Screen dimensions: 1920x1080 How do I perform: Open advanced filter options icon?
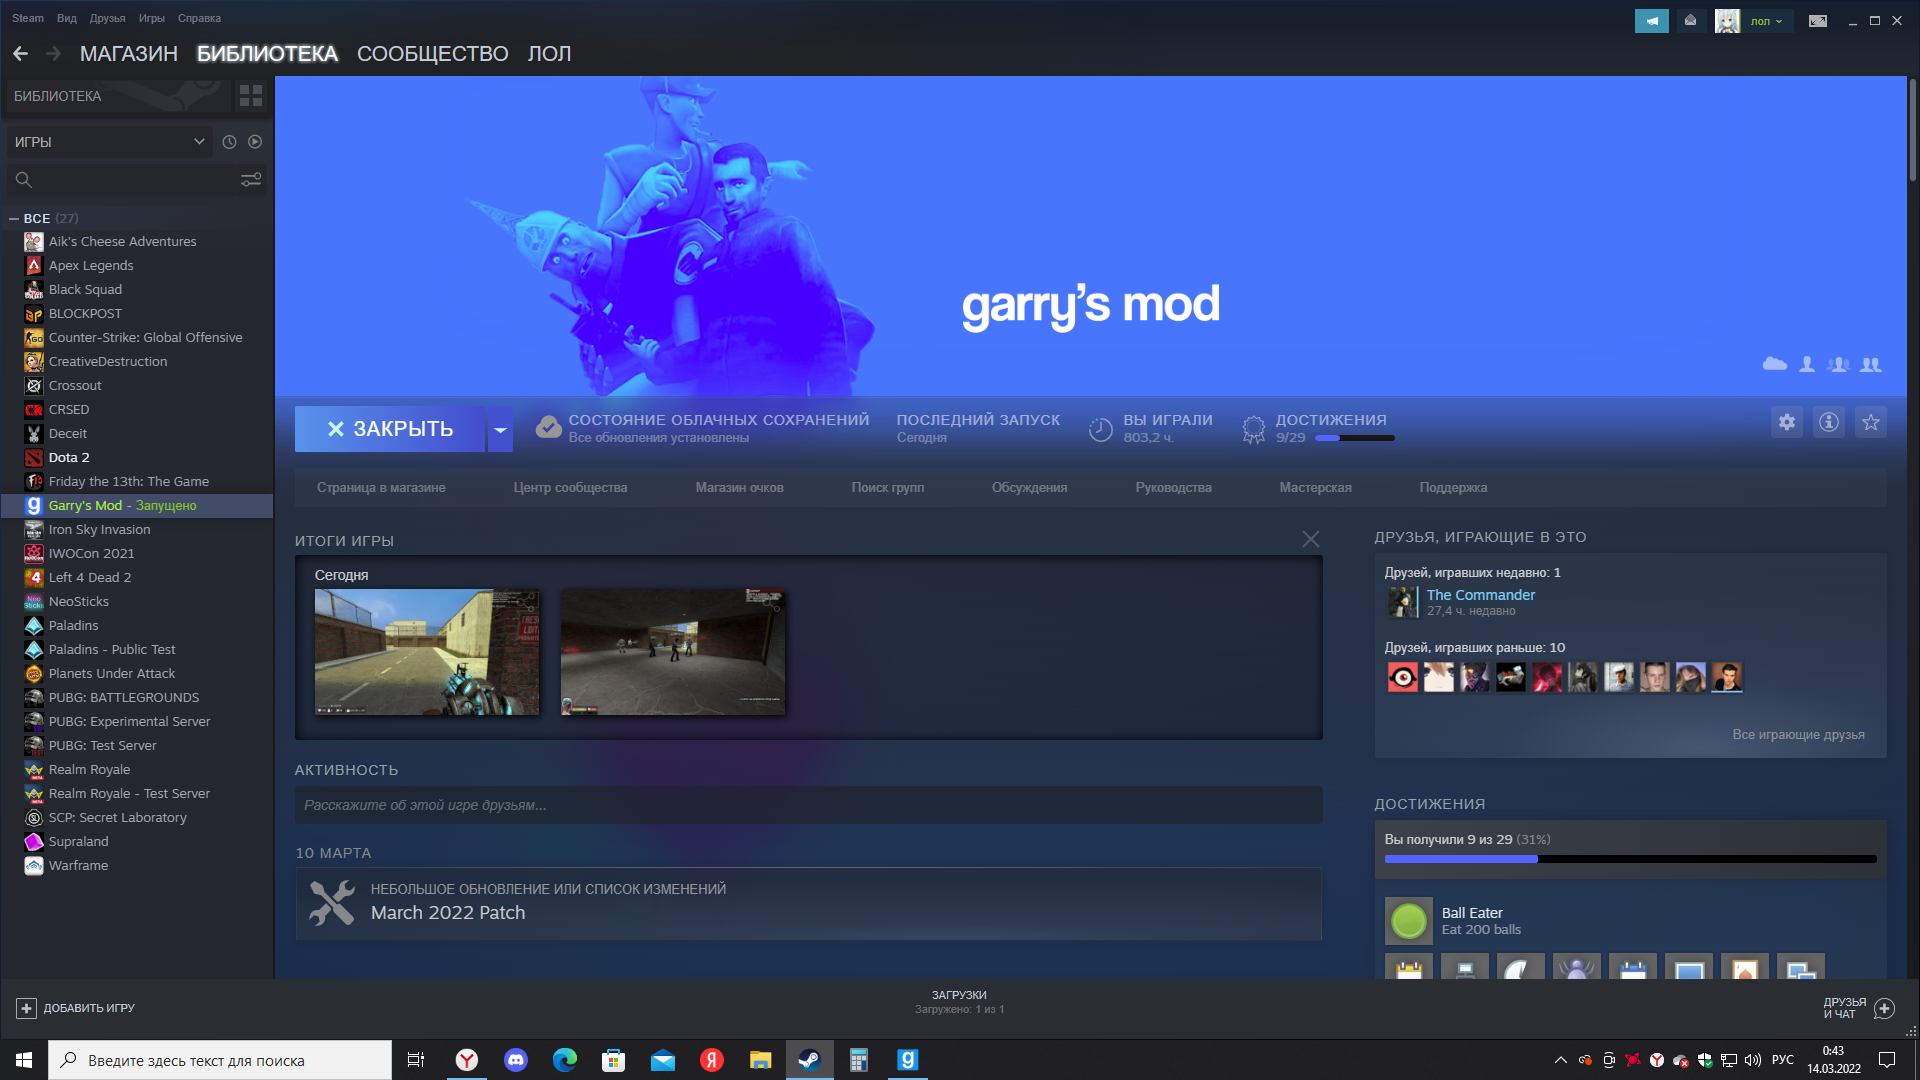251,179
